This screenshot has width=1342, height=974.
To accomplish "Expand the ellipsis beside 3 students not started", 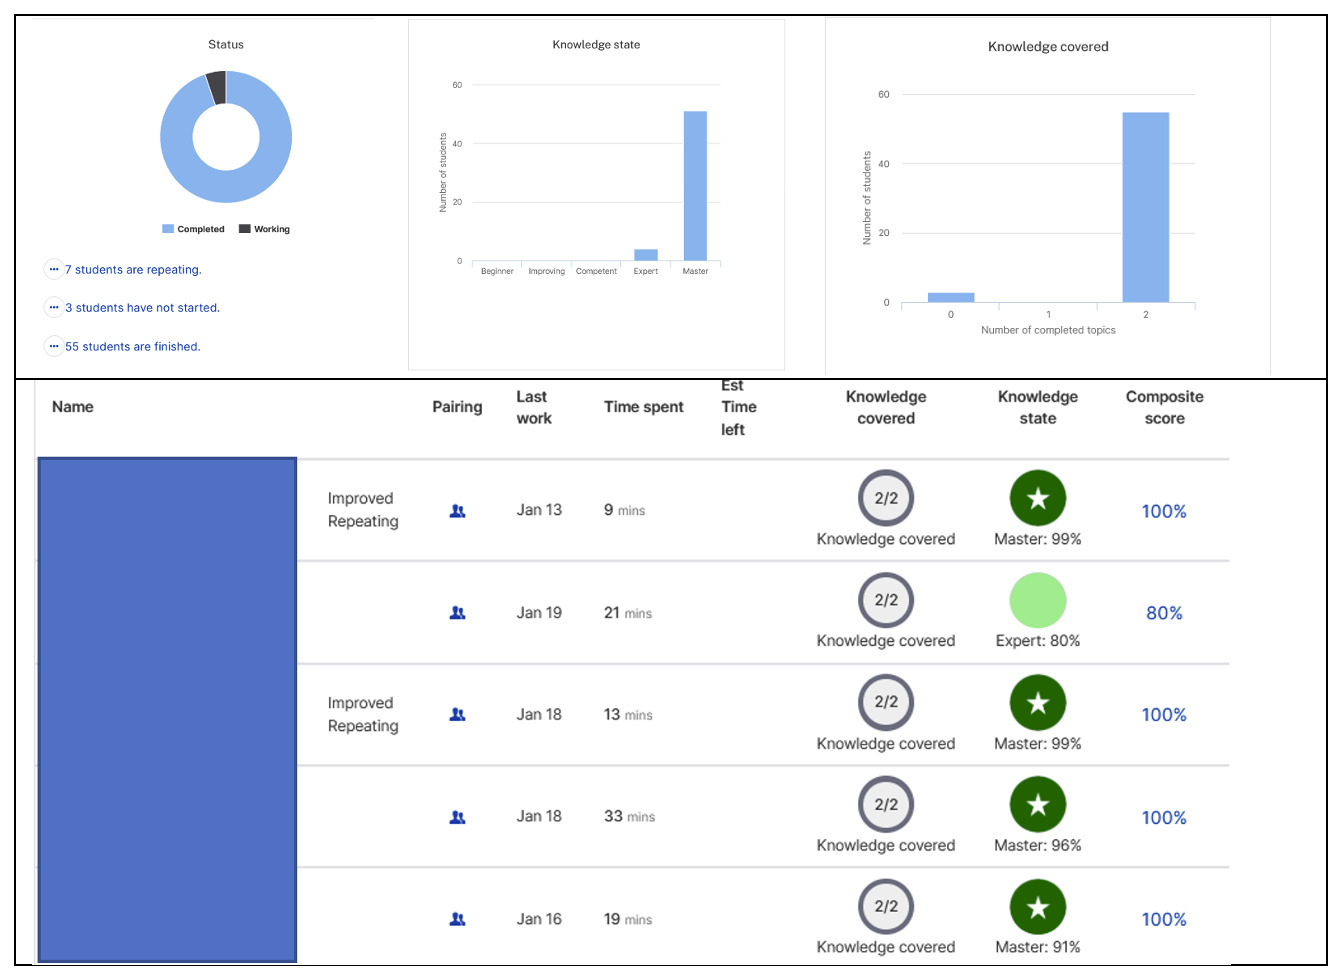I will 54,307.
